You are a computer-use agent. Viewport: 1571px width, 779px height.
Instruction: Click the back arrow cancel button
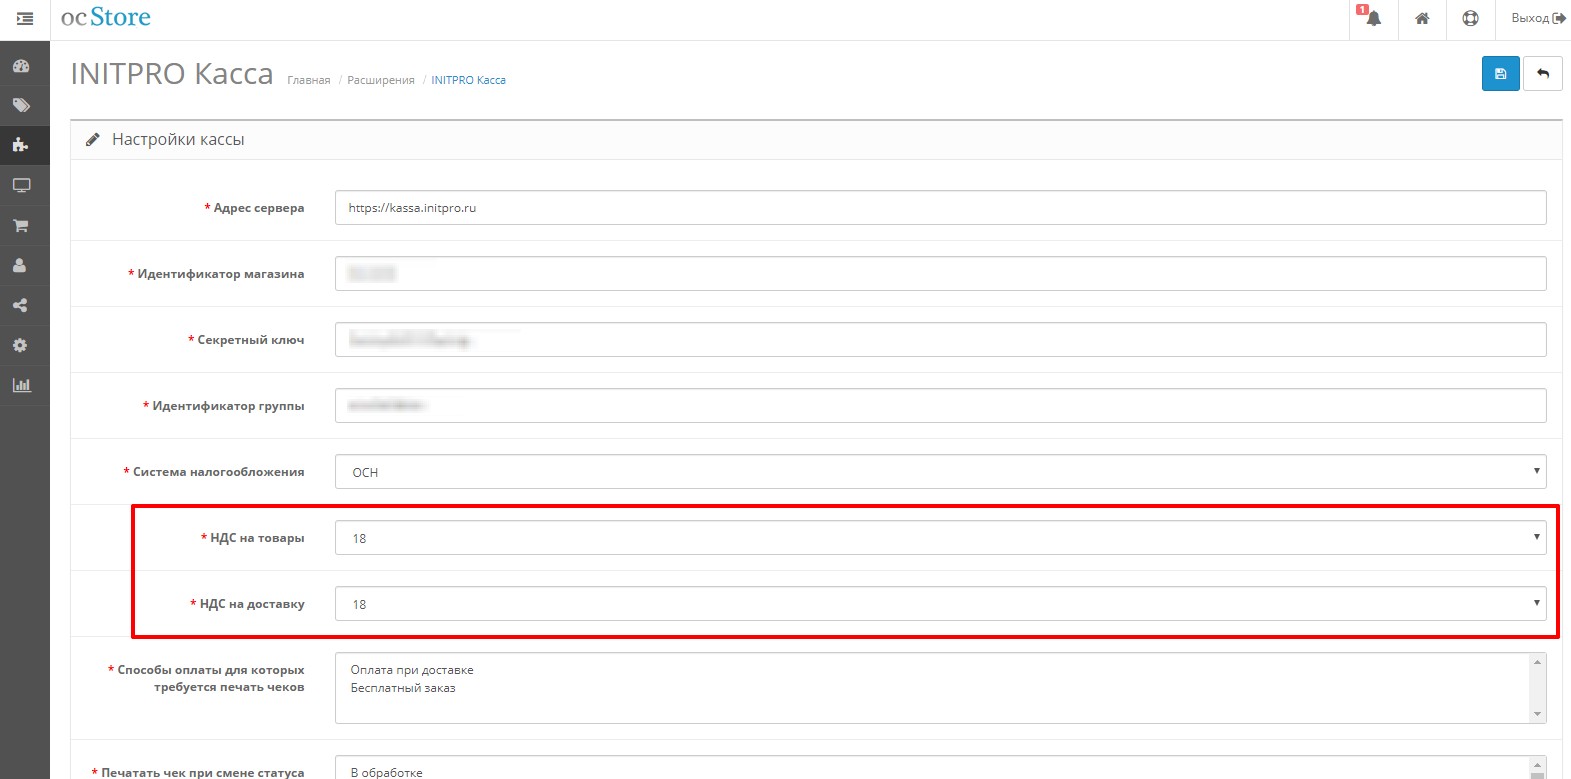coord(1543,74)
